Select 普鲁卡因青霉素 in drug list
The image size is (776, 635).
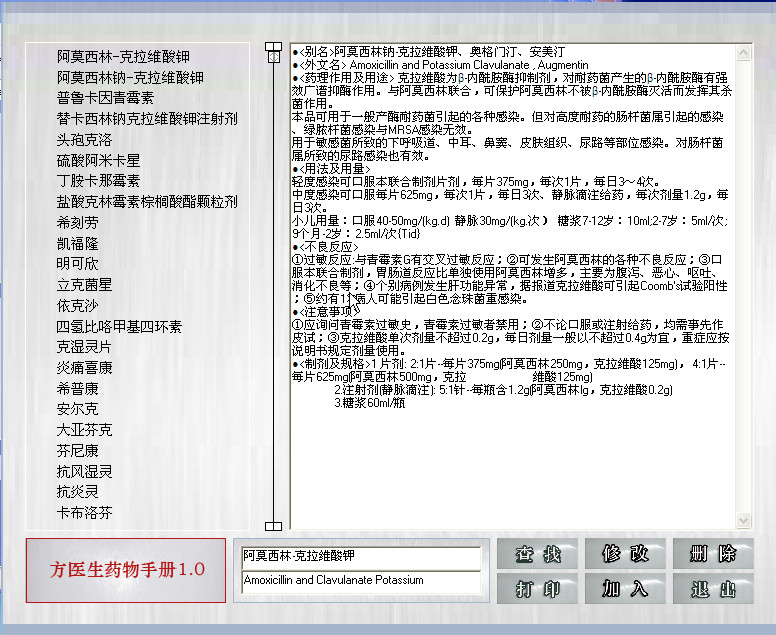(x=105, y=98)
